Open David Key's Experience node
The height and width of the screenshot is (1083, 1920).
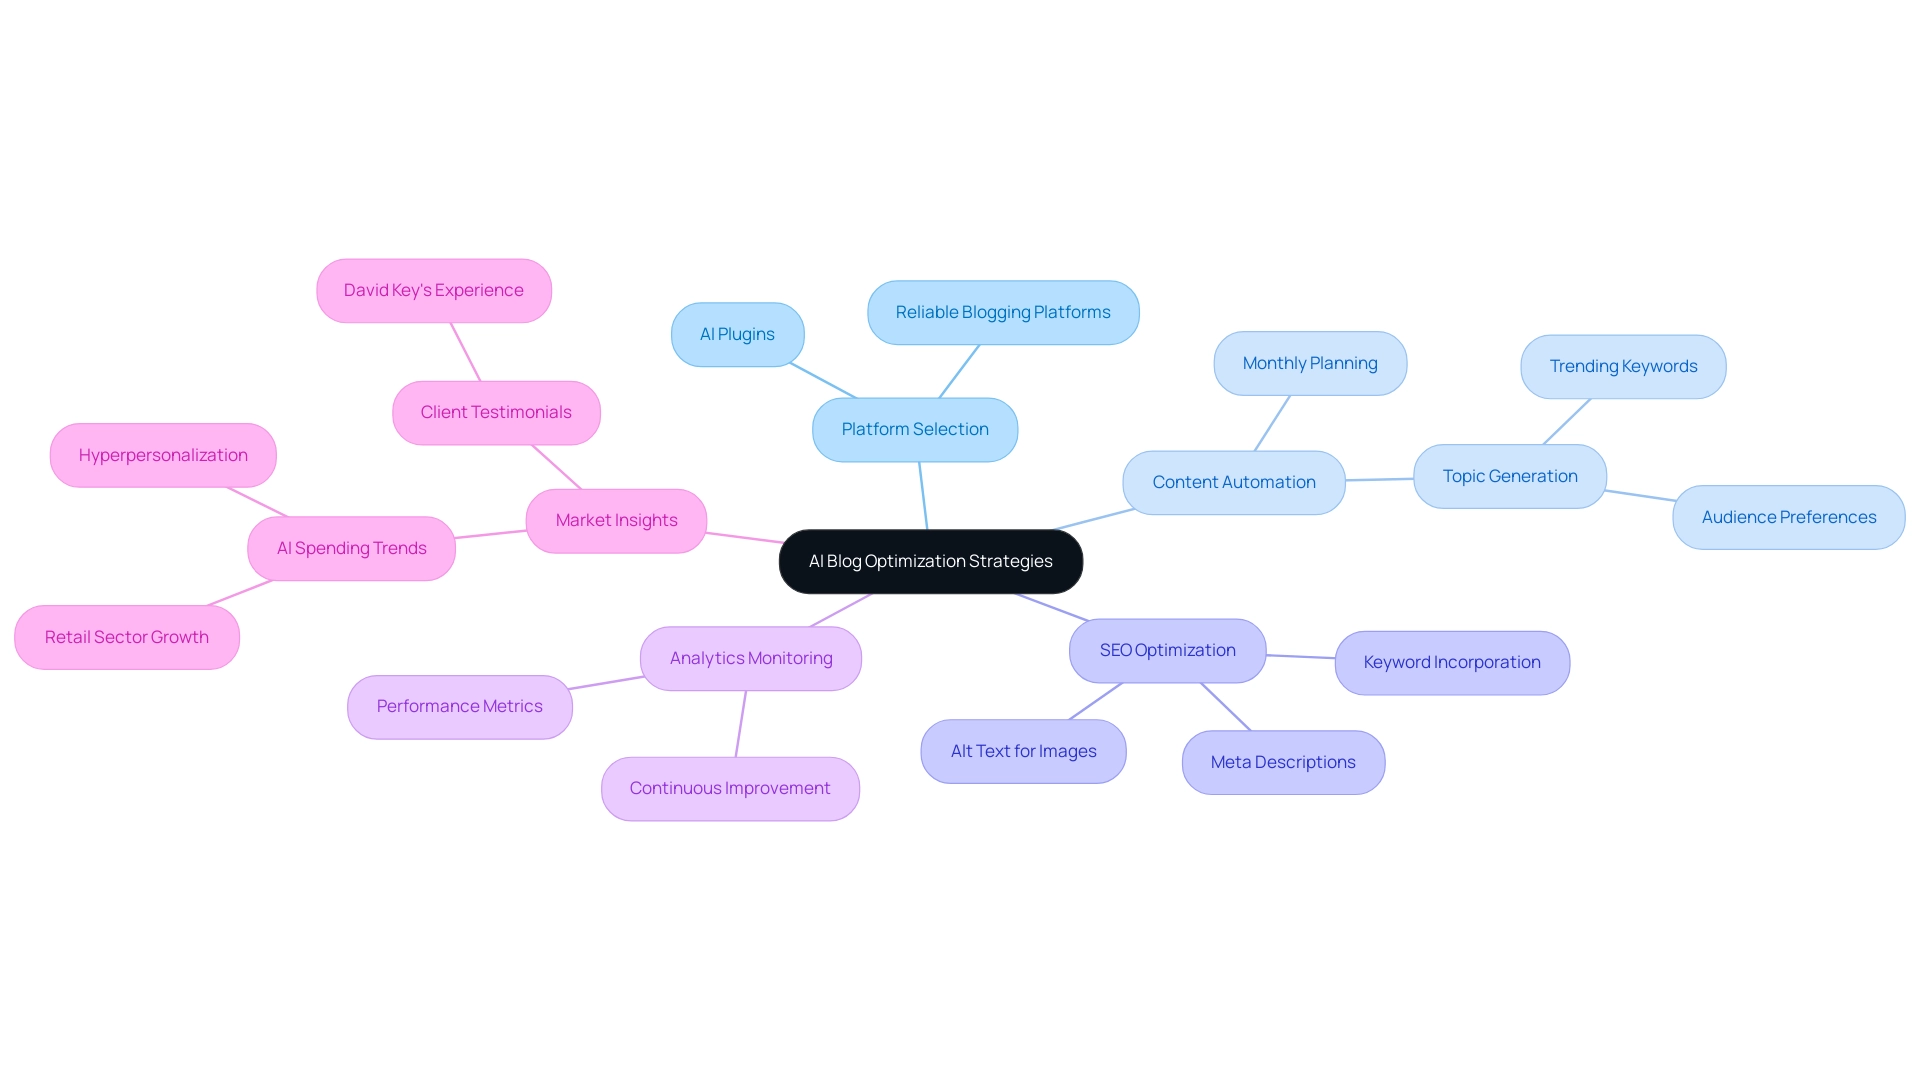(433, 289)
